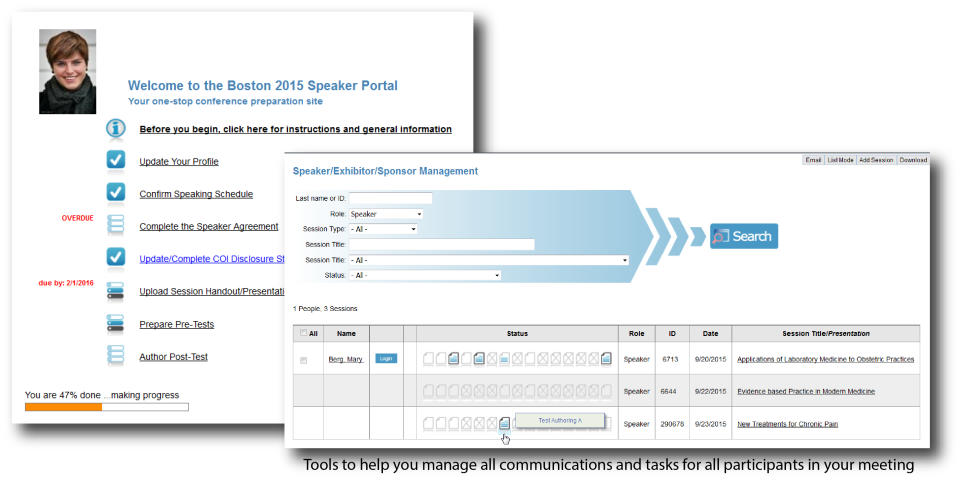Click the blue Search button
960x479 pixels.
[744, 236]
